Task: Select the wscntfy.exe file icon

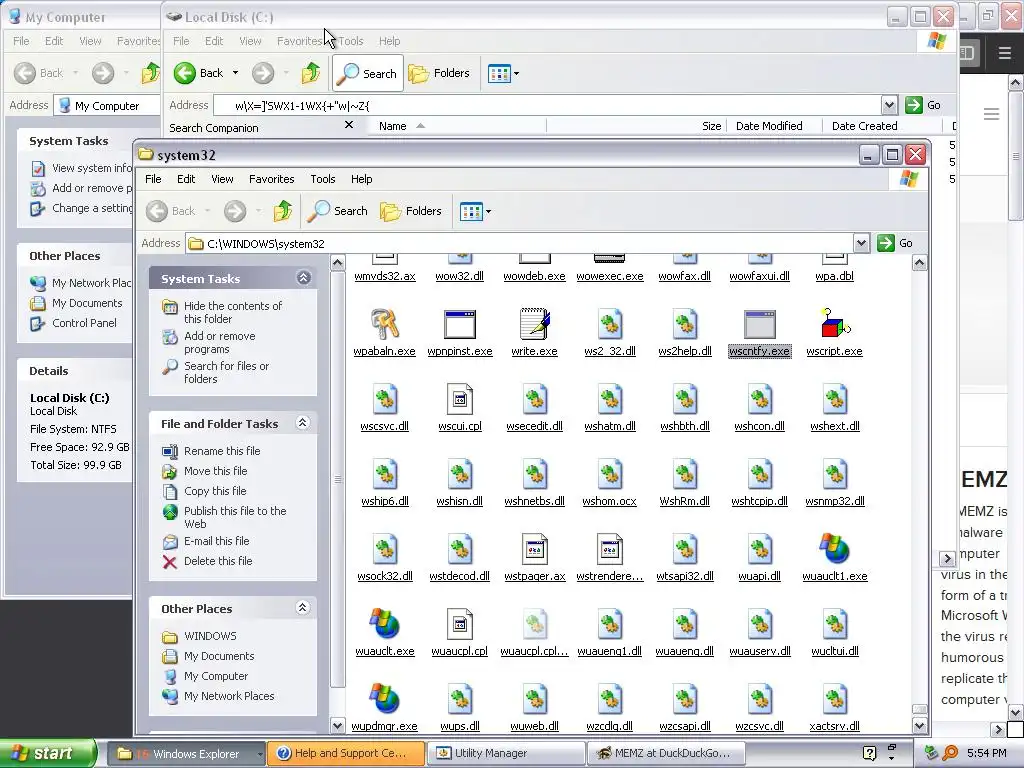Action: [760, 325]
